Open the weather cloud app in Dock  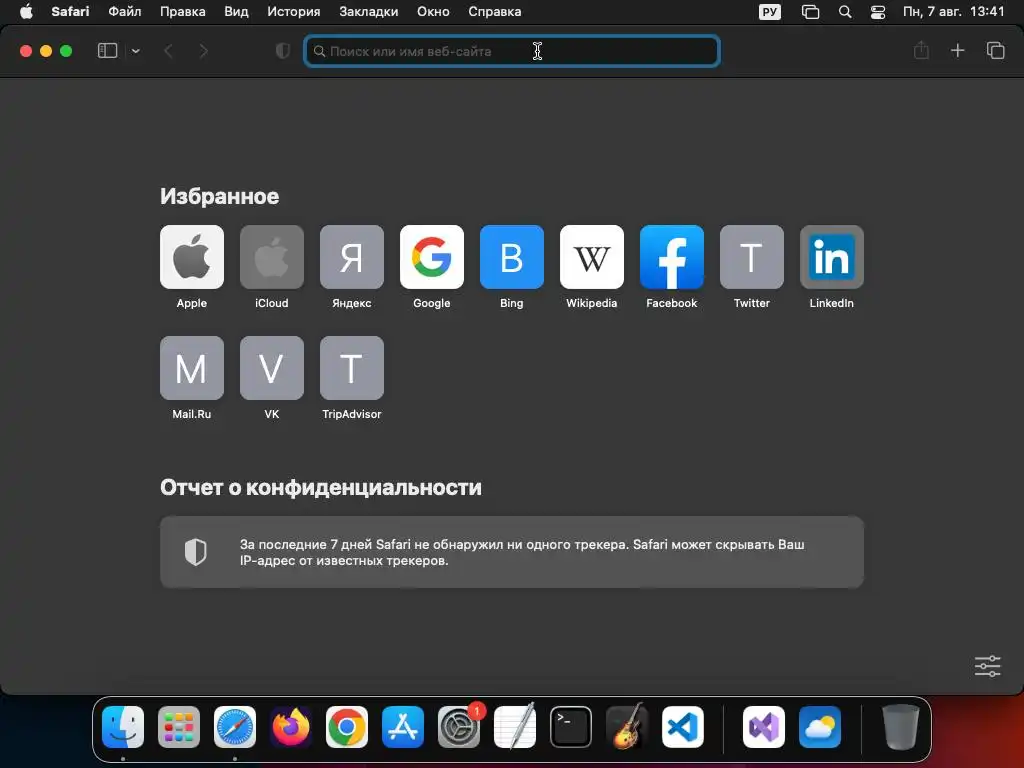820,727
